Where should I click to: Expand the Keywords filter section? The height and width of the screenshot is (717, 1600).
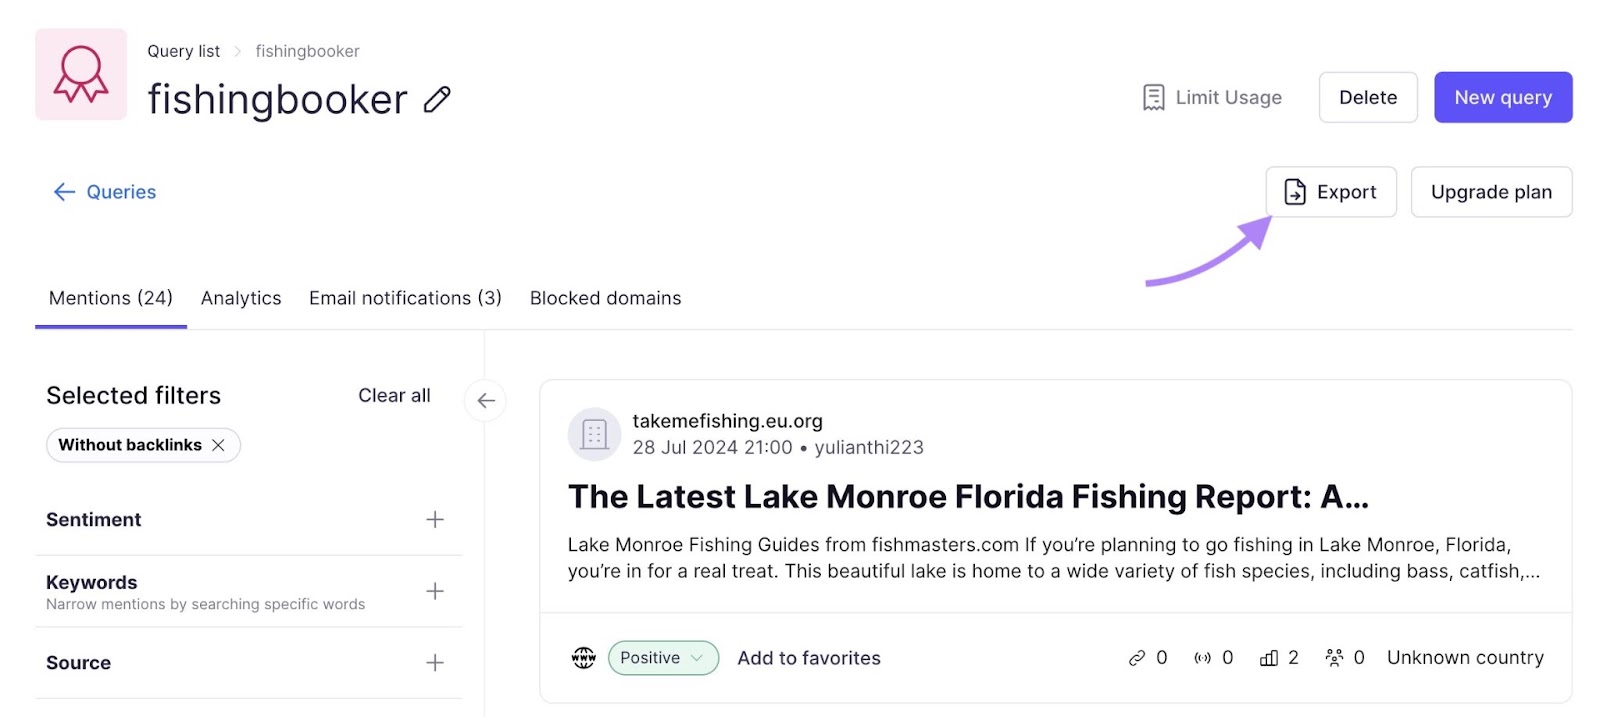tap(435, 591)
